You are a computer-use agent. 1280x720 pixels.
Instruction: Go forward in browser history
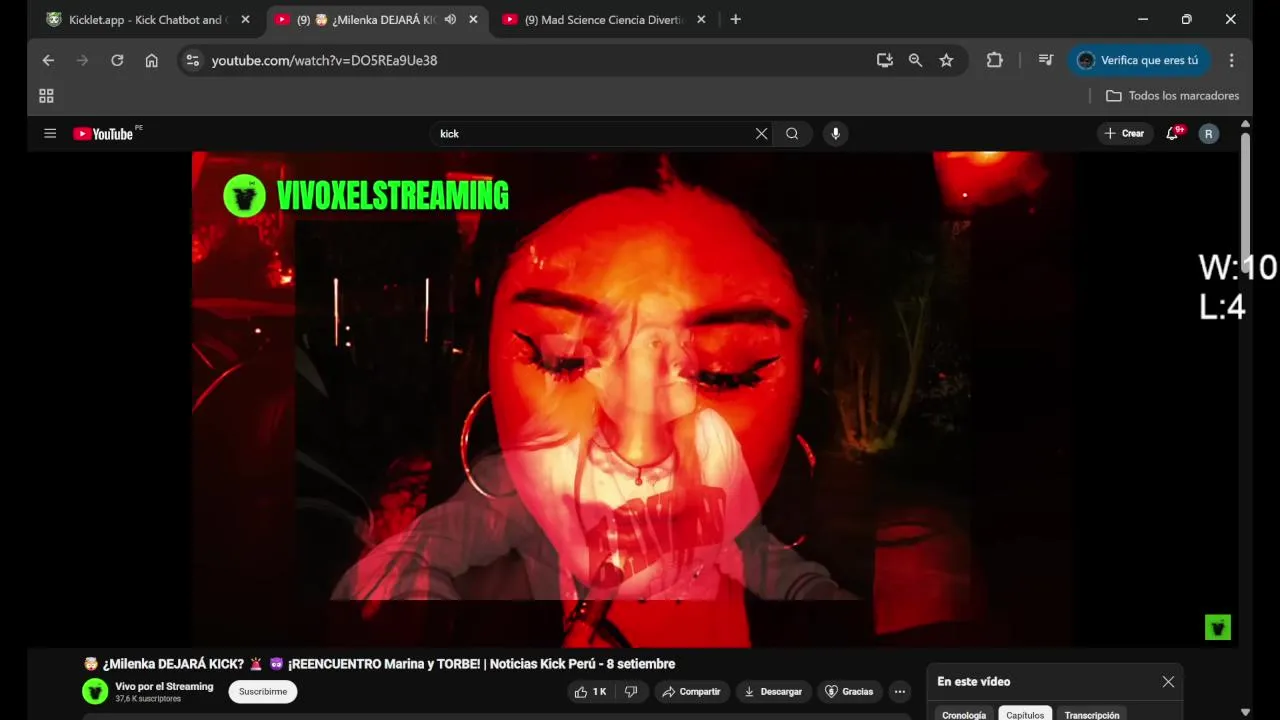(82, 60)
